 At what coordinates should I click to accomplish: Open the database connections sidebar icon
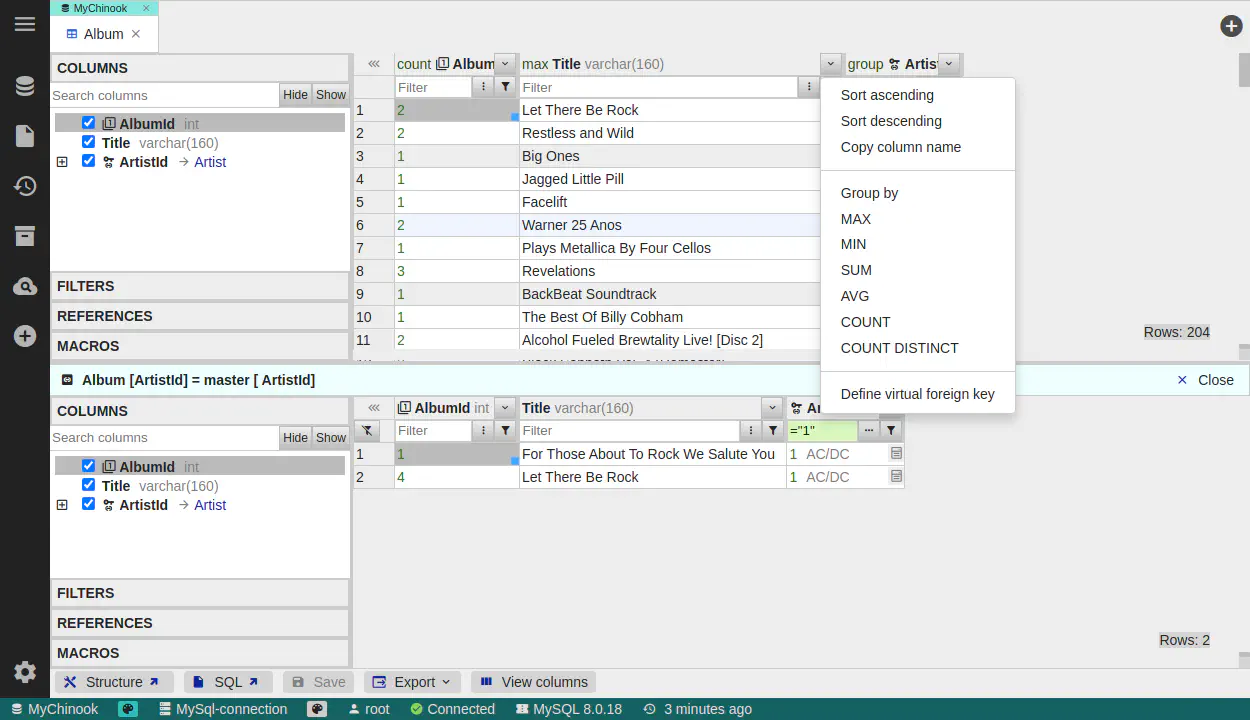click(x=25, y=86)
